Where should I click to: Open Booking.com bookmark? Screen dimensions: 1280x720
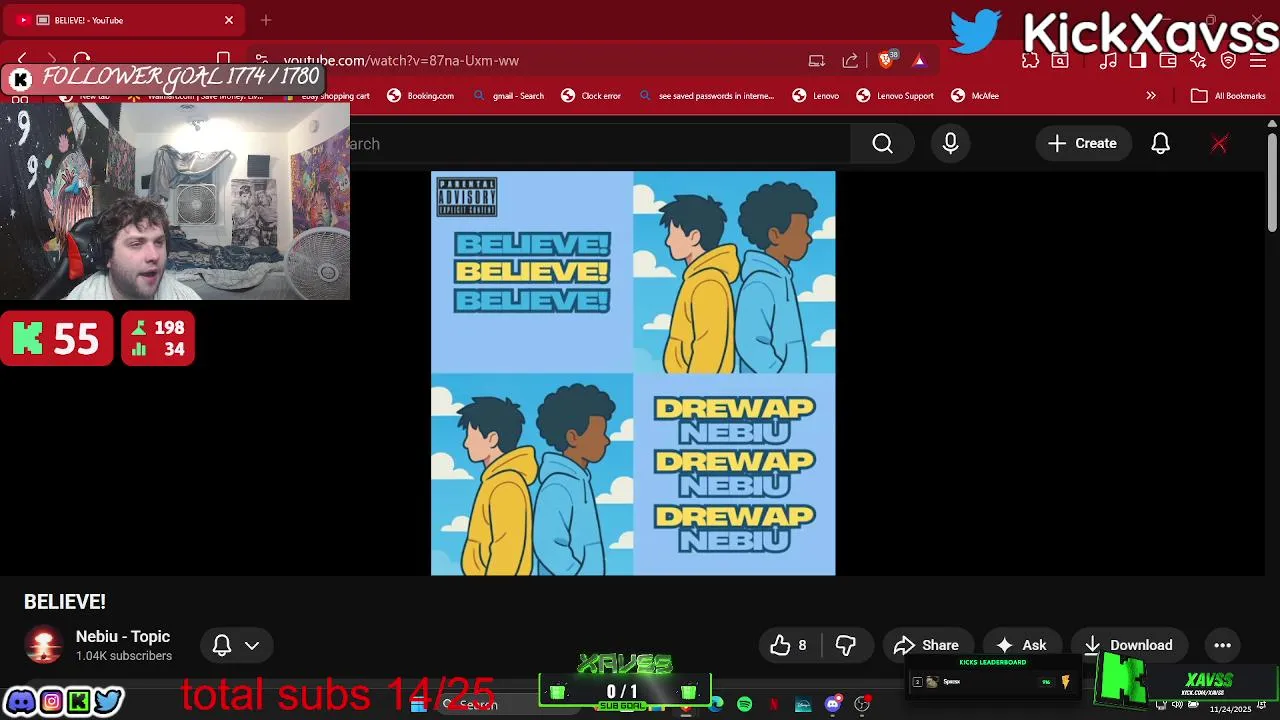[420, 96]
